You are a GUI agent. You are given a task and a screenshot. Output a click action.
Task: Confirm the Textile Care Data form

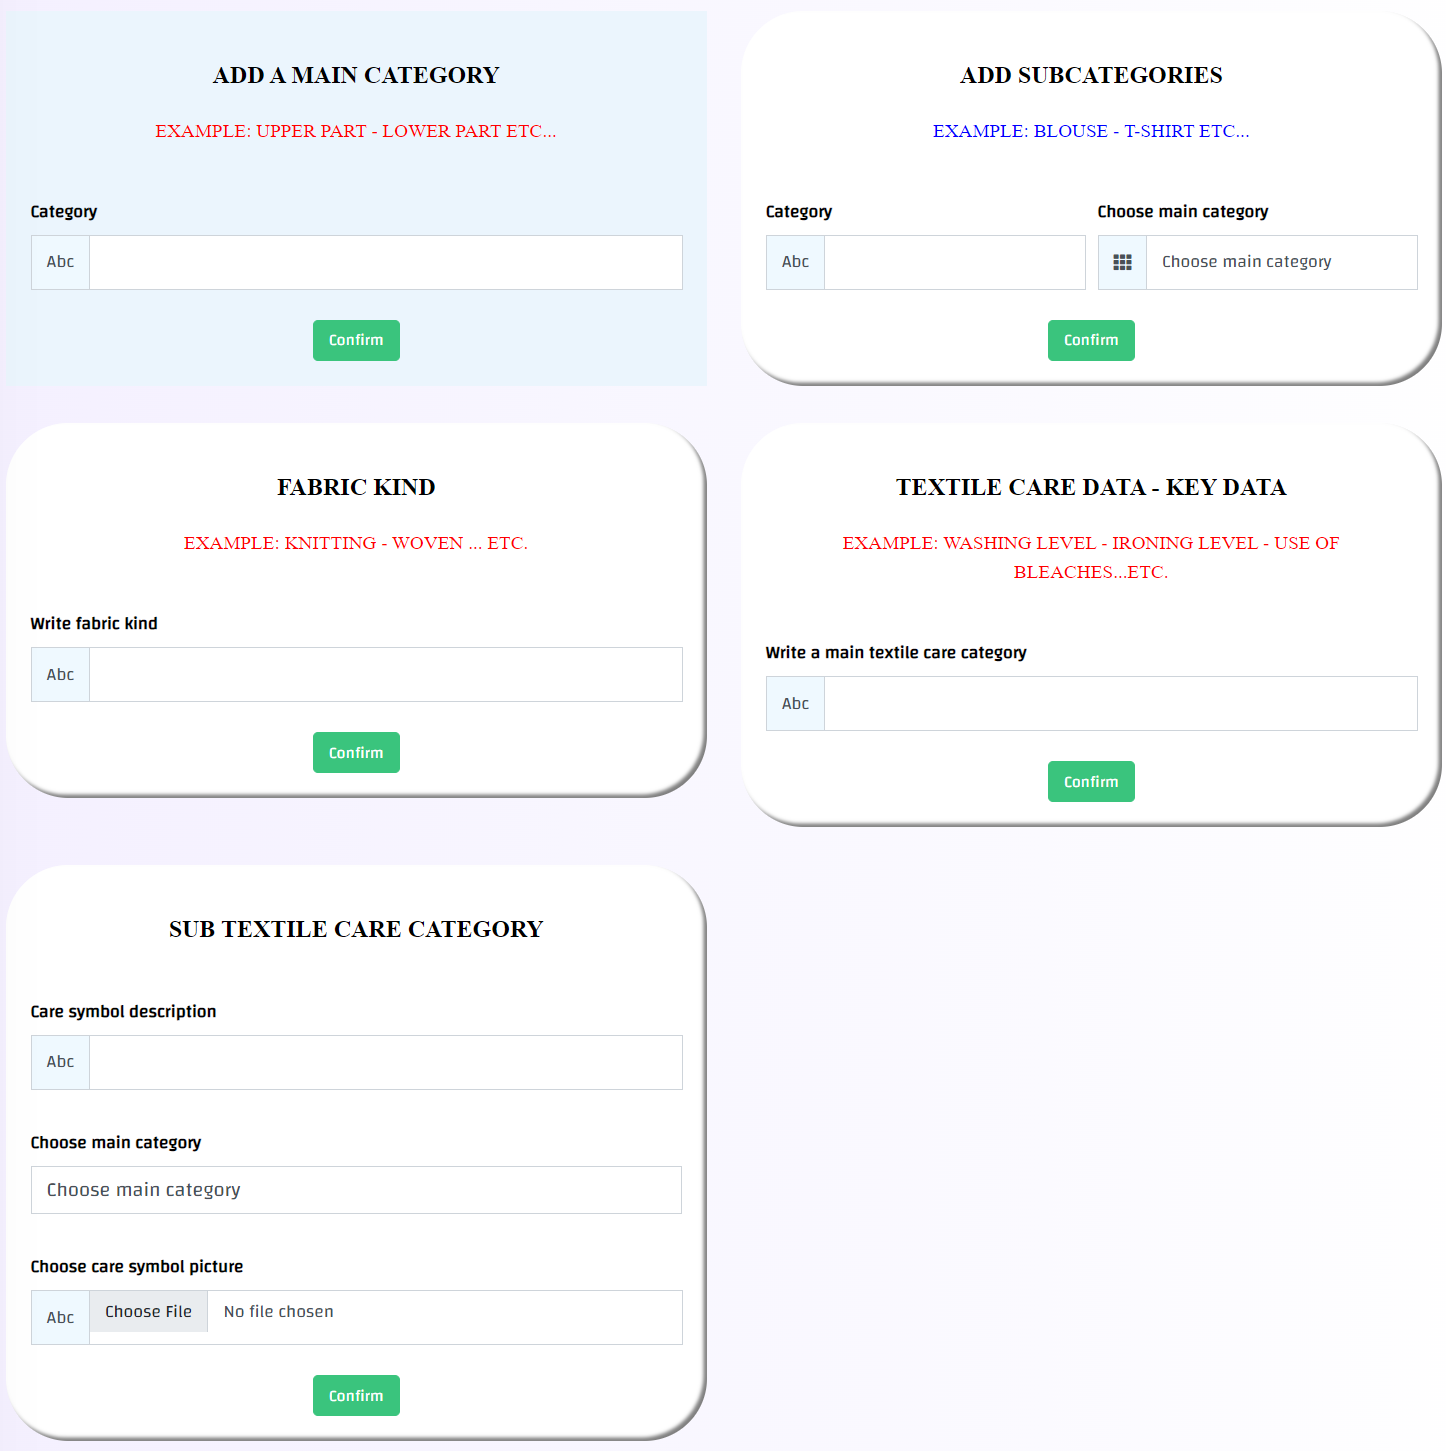pyautogui.click(x=1091, y=782)
